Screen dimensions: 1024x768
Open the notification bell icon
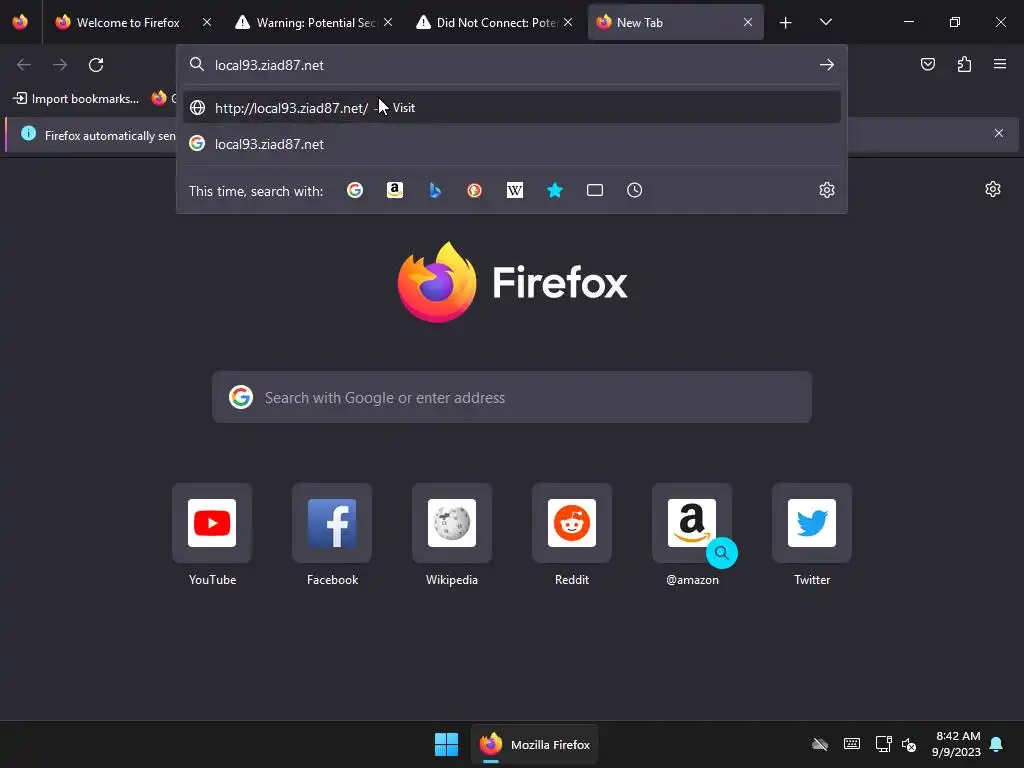(x=997, y=744)
